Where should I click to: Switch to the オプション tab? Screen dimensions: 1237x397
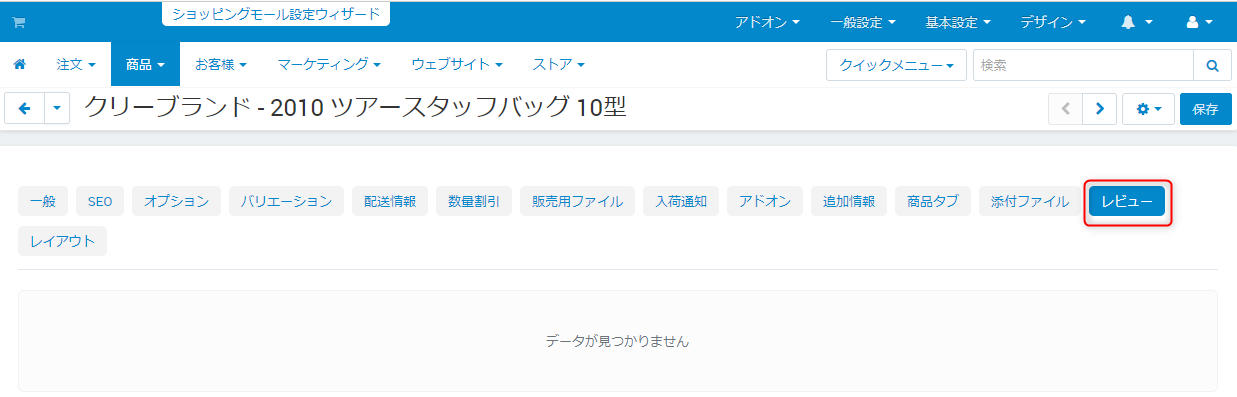click(176, 201)
